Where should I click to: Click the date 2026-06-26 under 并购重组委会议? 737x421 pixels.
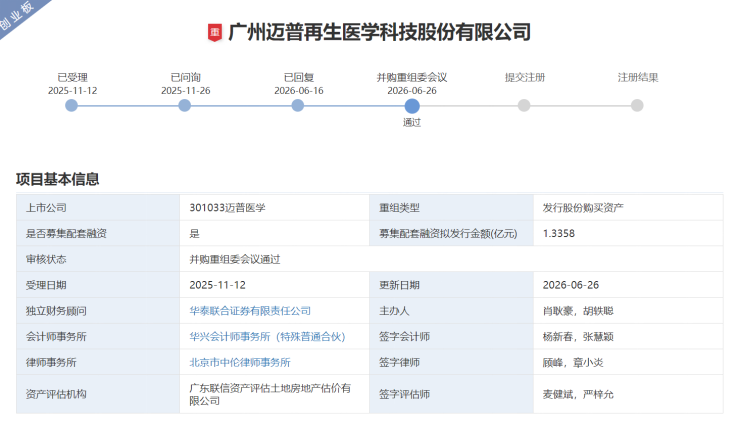point(412,91)
